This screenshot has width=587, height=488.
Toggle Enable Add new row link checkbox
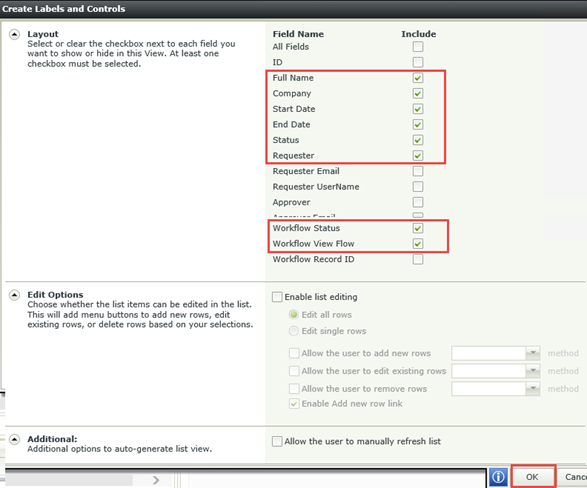coord(294,404)
